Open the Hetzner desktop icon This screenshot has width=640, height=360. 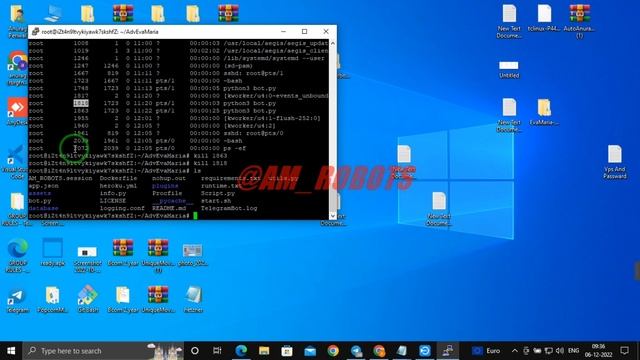[x=193, y=299]
